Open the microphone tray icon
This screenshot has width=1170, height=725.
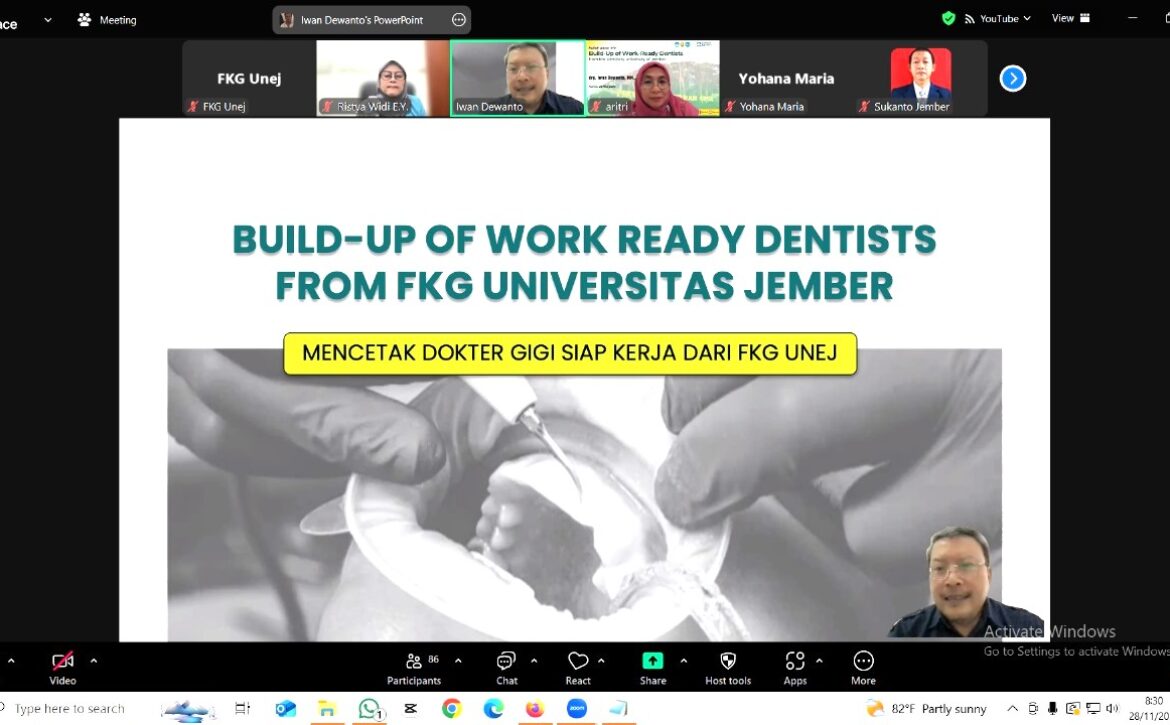tap(1052, 709)
